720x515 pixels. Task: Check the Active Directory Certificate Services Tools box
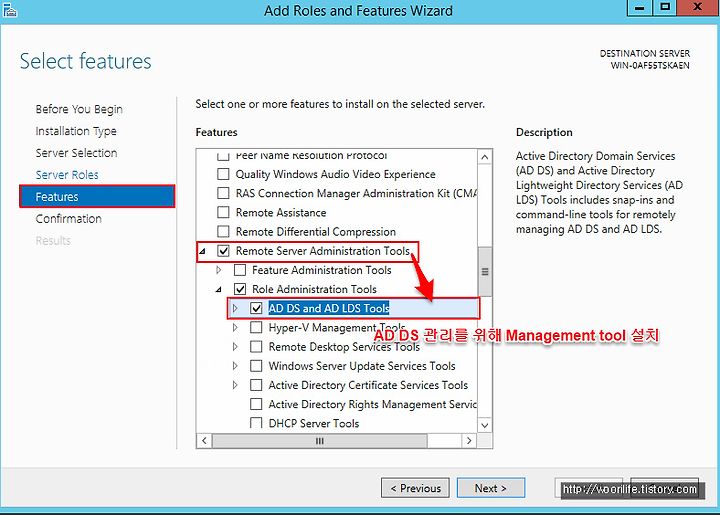[x=256, y=385]
